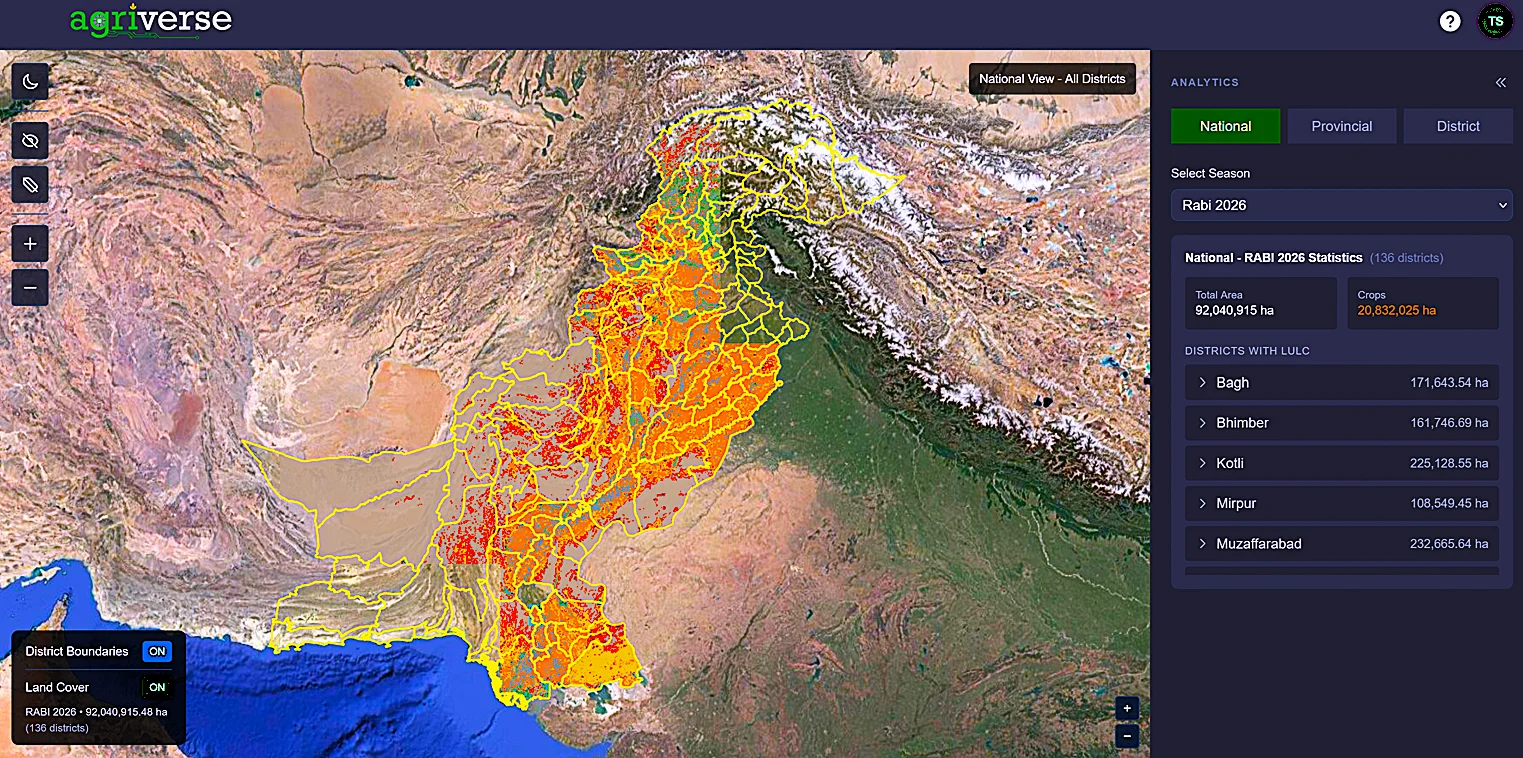Open the help question mark icon
Screen dimensions: 1523x758
(x=1450, y=21)
